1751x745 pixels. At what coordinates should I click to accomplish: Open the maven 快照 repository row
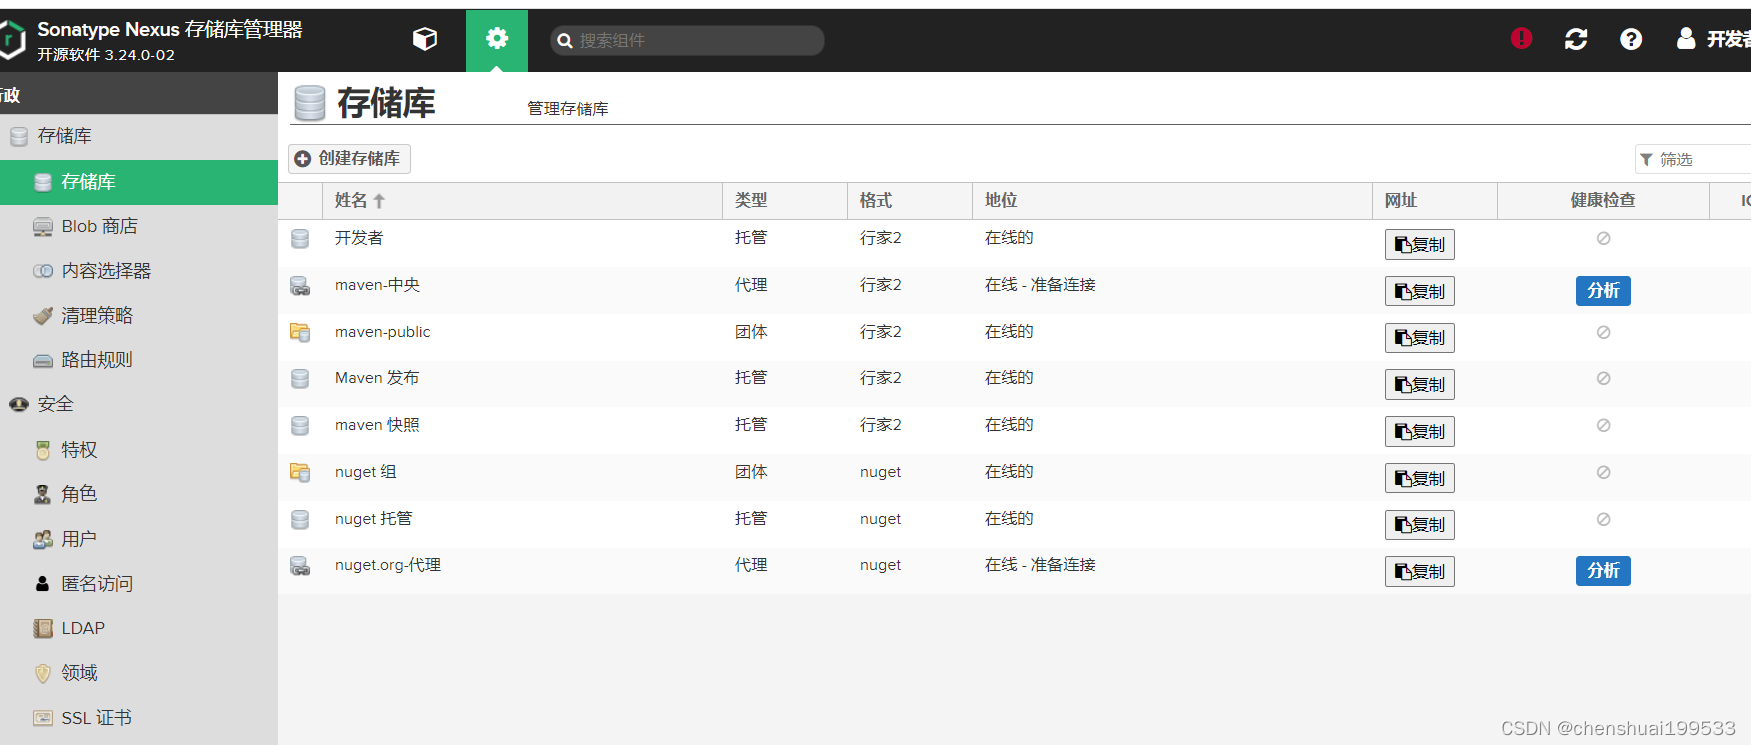point(1014,430)
